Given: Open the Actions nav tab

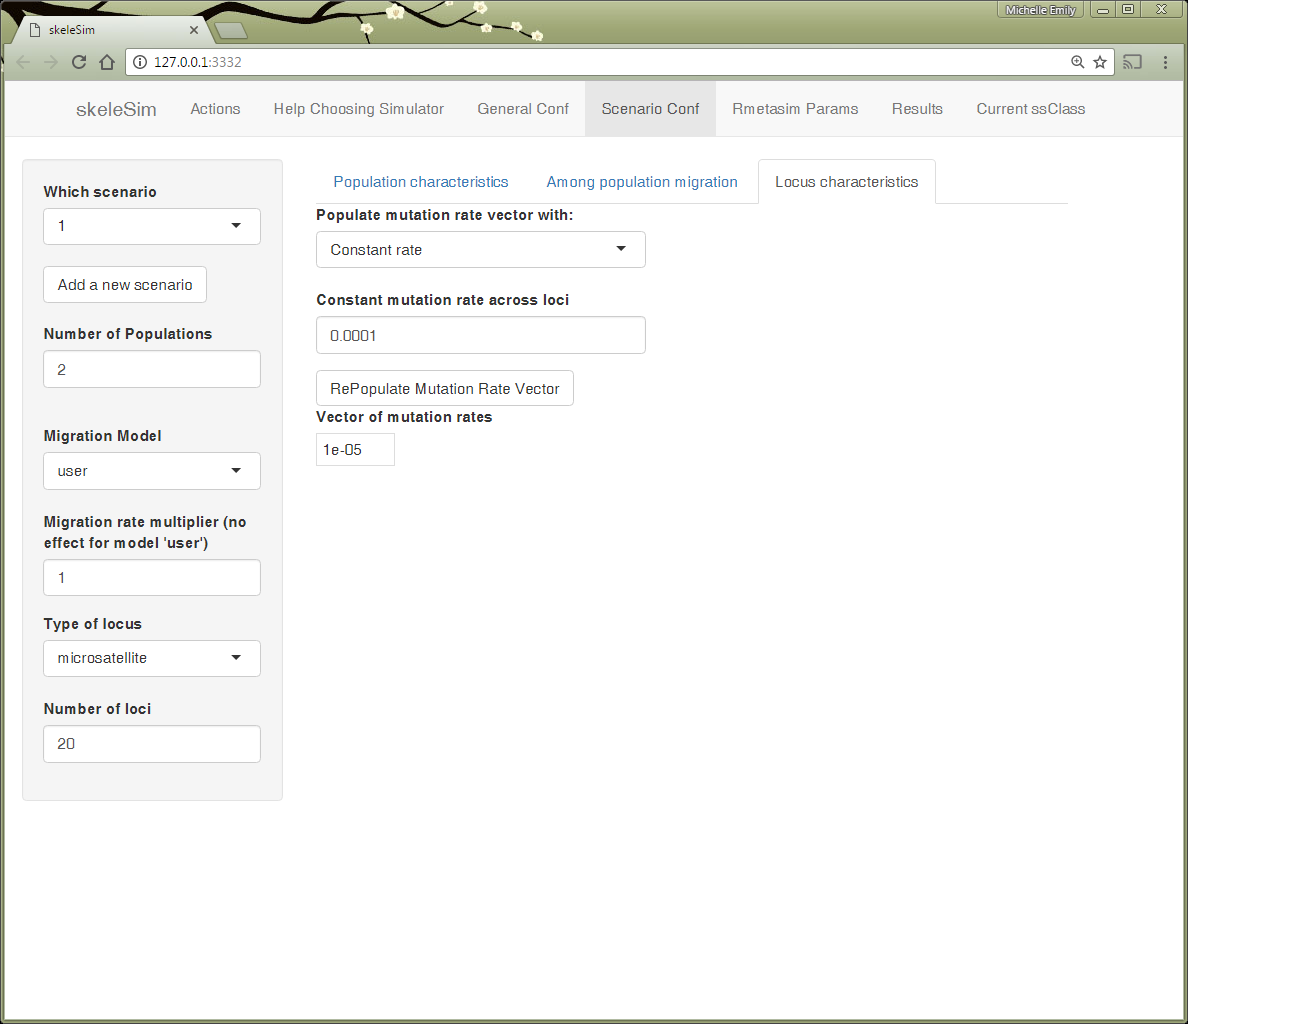Looking at the screenshot, I should (215, 109).
